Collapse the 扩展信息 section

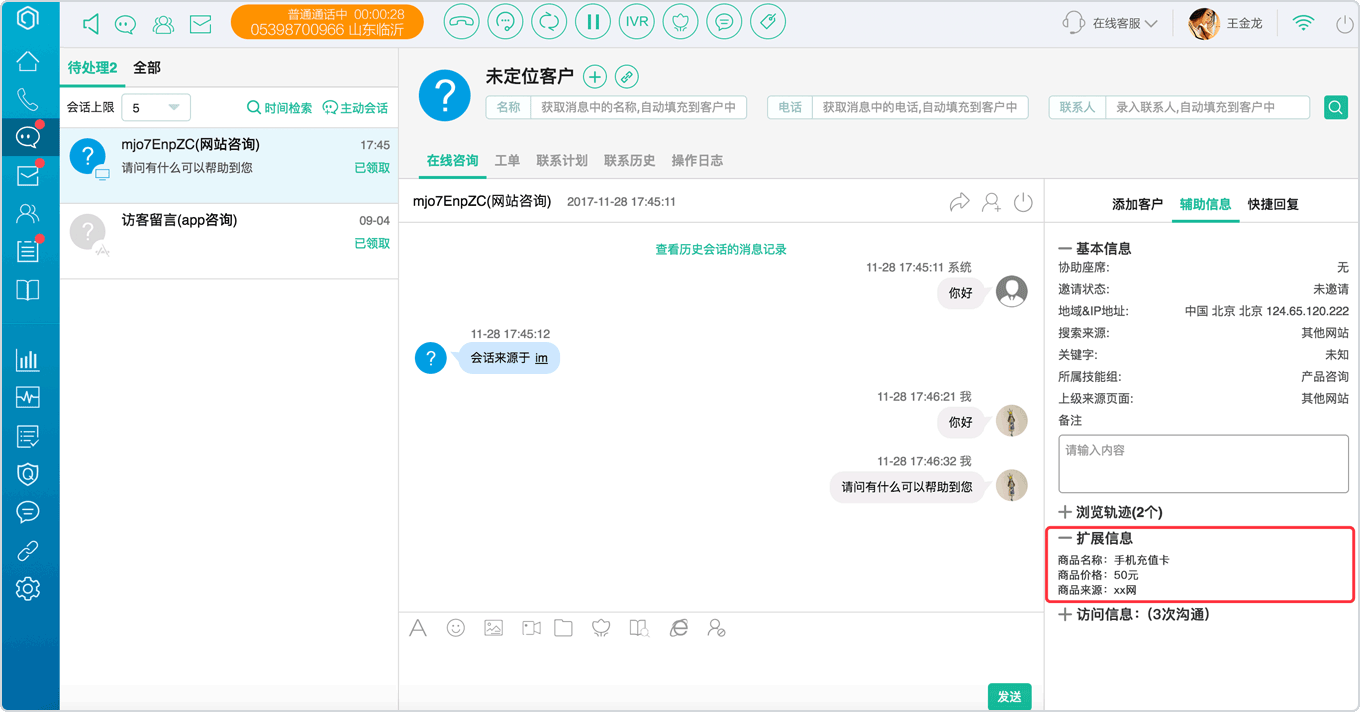(1096, 538)
